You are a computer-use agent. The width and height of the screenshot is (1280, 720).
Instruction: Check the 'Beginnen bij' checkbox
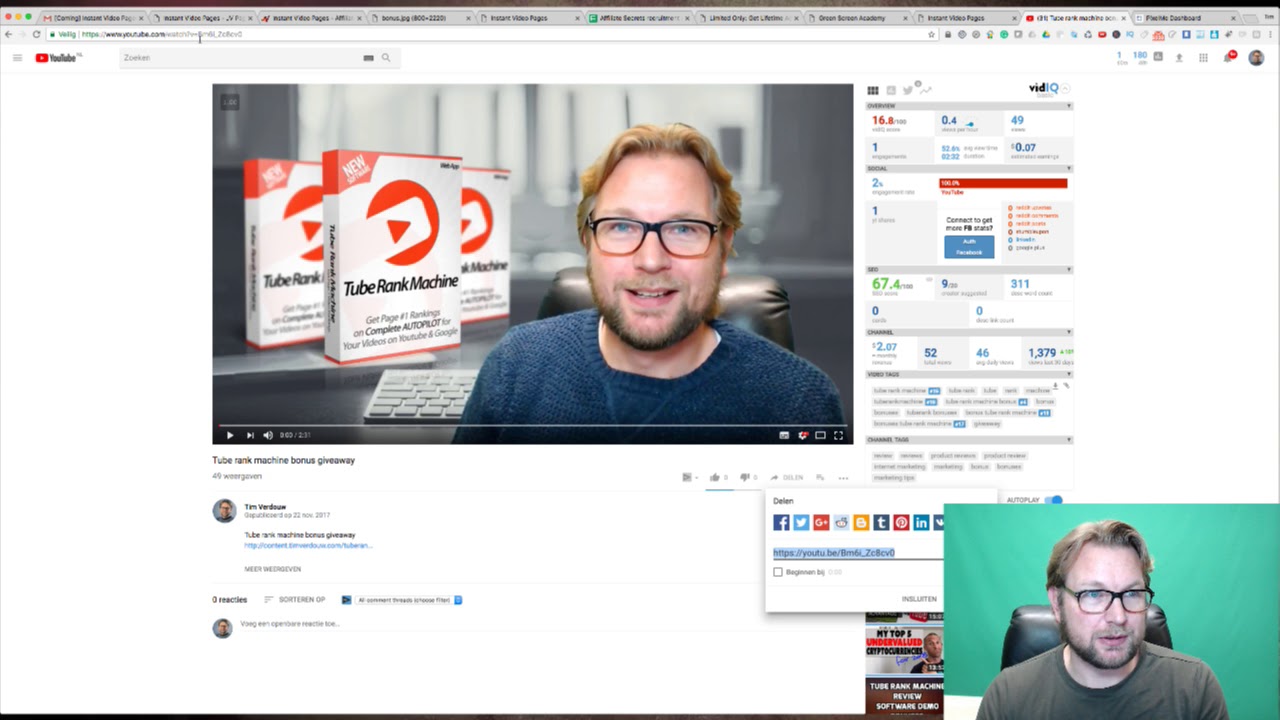click(x=778, y=572)
